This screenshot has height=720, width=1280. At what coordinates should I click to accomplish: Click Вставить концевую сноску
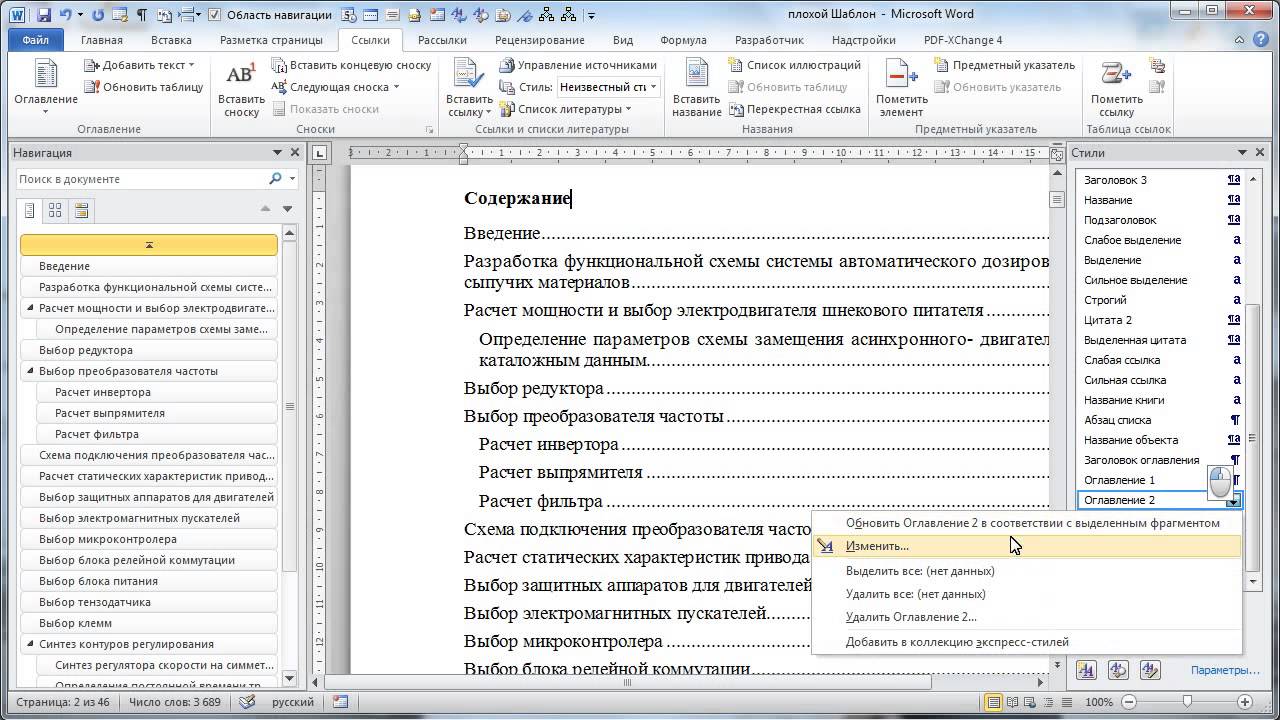[351, 65]
